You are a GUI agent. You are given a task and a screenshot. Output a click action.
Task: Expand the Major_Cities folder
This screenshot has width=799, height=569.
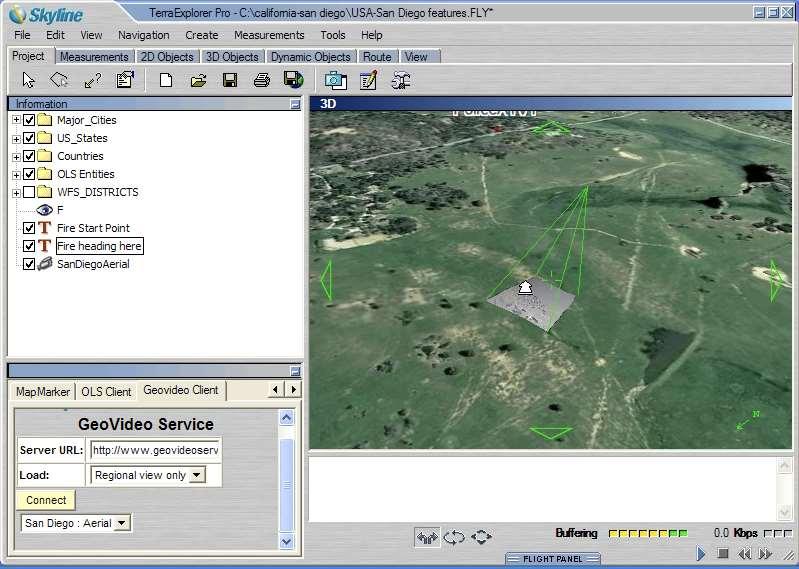16,120
